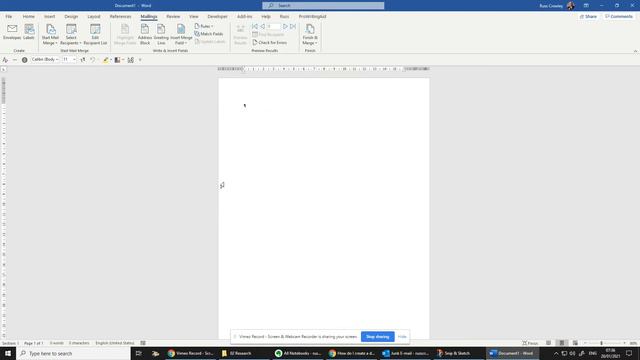Switch to the Layout tab
Screen dimensions: 640x360
tap(93, 16)
